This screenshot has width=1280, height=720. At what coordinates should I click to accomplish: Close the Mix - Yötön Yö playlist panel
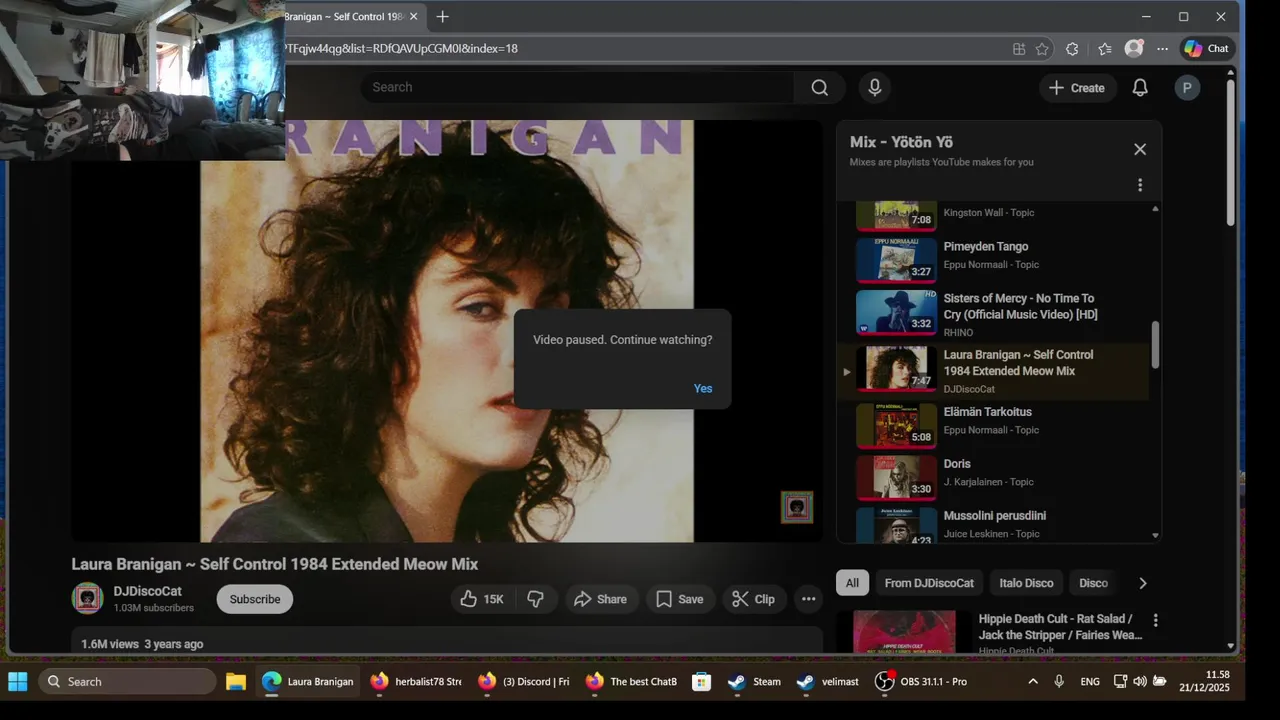[1140, 149]
